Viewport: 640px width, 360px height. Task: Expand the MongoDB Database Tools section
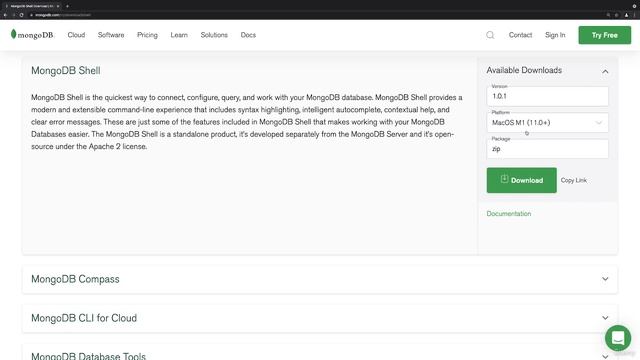click(x=320, y=353)
